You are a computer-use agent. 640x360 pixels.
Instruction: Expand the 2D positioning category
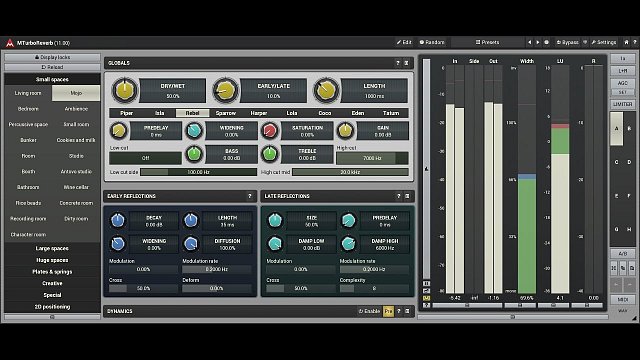(x=52, y=307)
